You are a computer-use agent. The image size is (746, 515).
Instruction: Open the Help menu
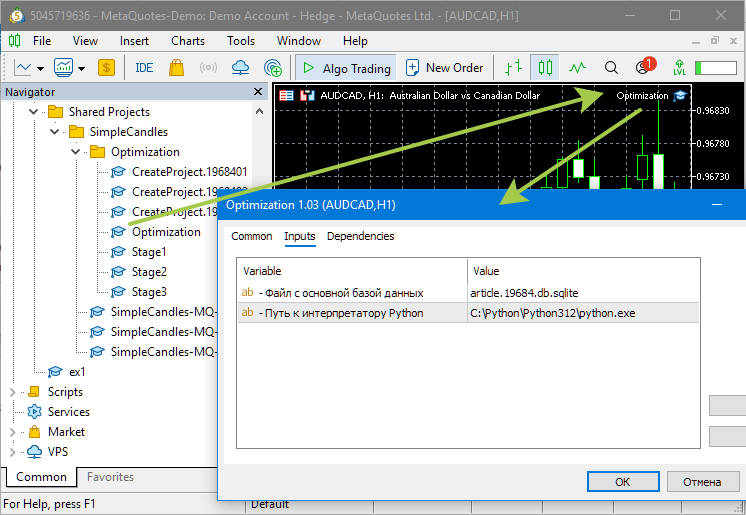355,41
